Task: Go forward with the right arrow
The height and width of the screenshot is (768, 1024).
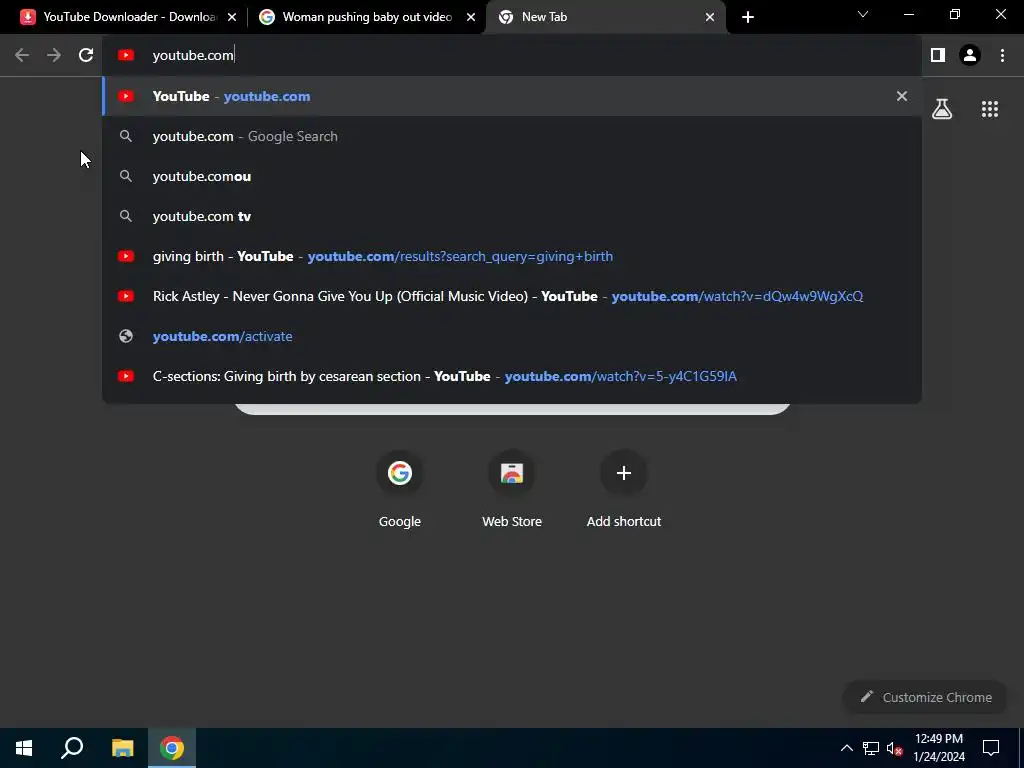Action: click(54, 56)
